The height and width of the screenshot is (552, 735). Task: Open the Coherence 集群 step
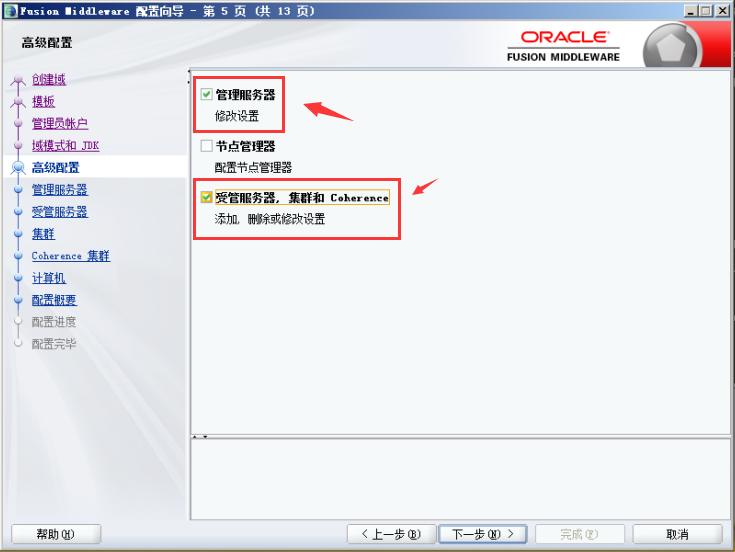tap(70, 256)
